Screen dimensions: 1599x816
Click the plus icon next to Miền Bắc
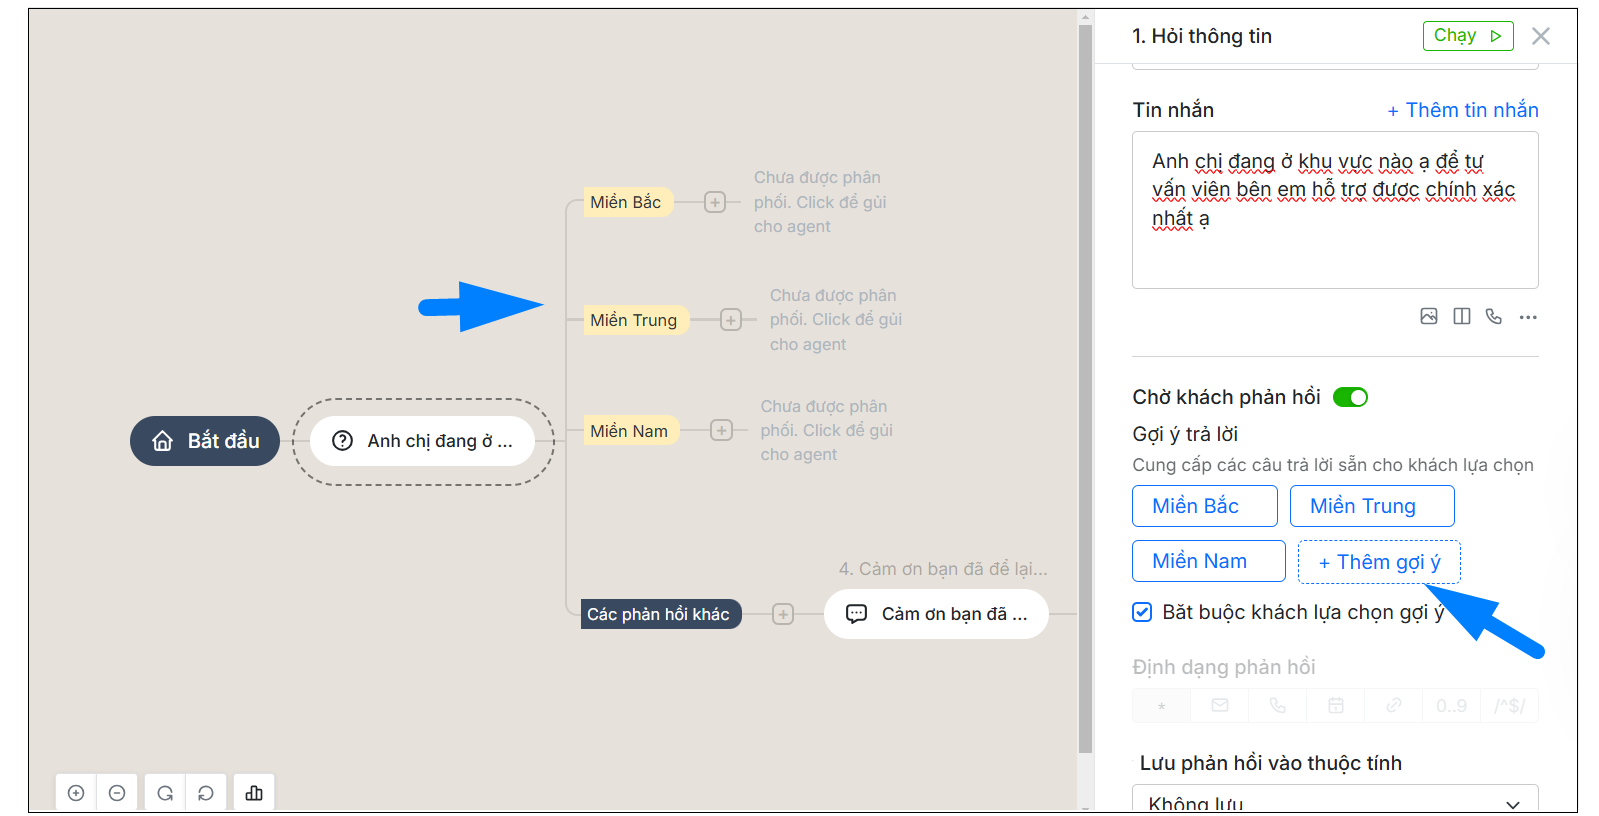[715, 202]
